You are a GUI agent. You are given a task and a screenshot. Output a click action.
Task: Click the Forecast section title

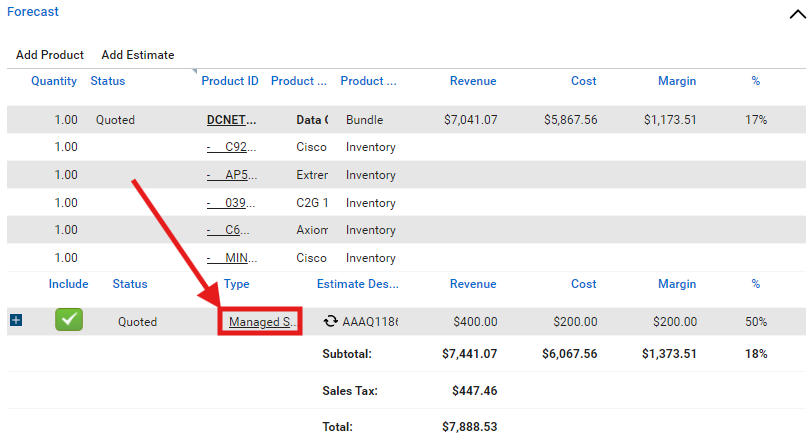point(33,12)
